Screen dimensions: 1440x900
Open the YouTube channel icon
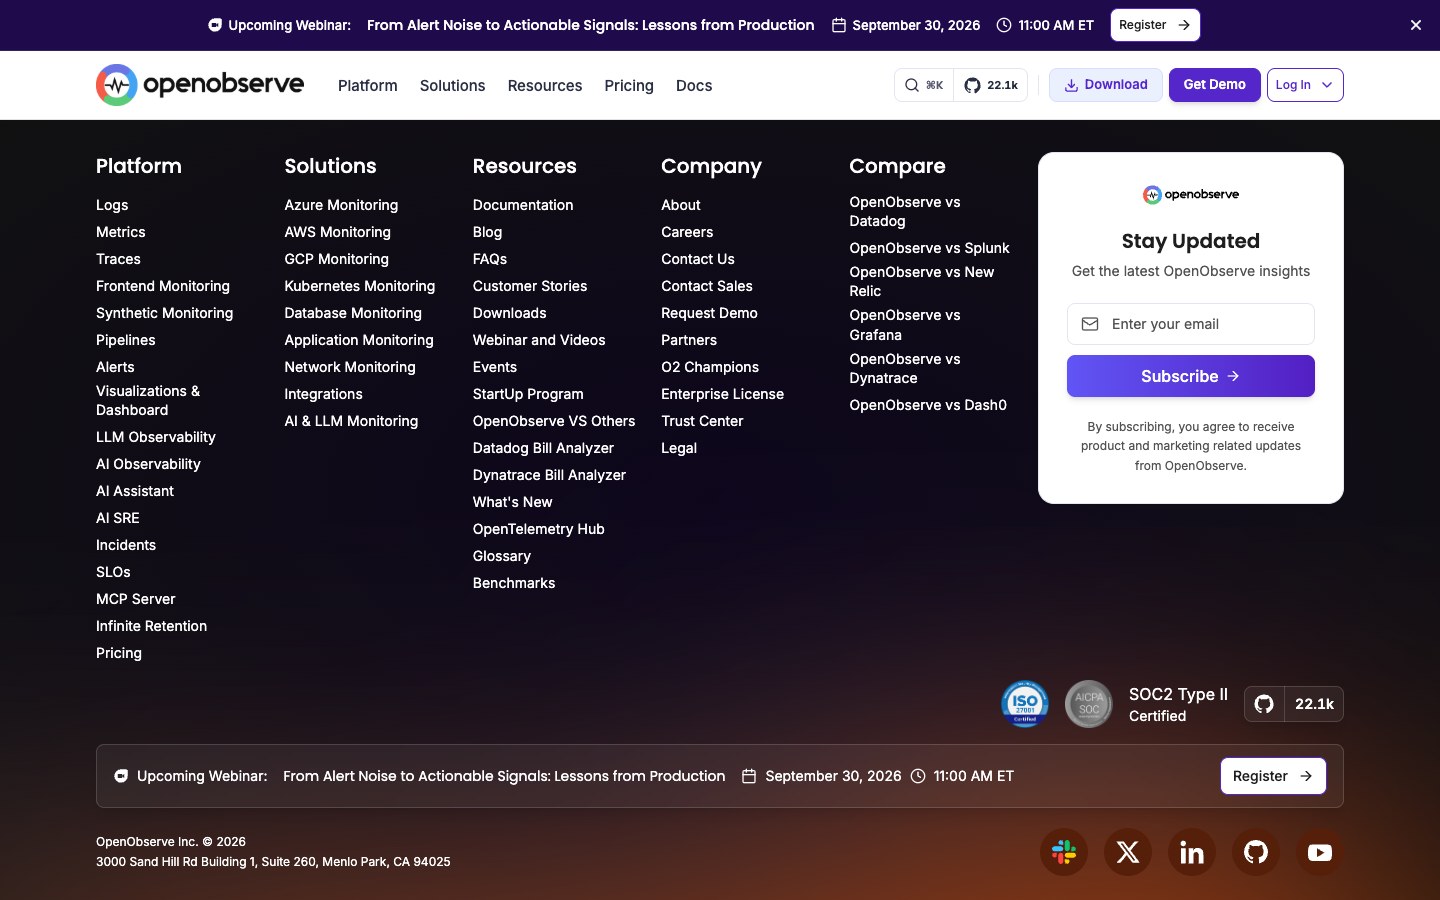[1320, 852]
